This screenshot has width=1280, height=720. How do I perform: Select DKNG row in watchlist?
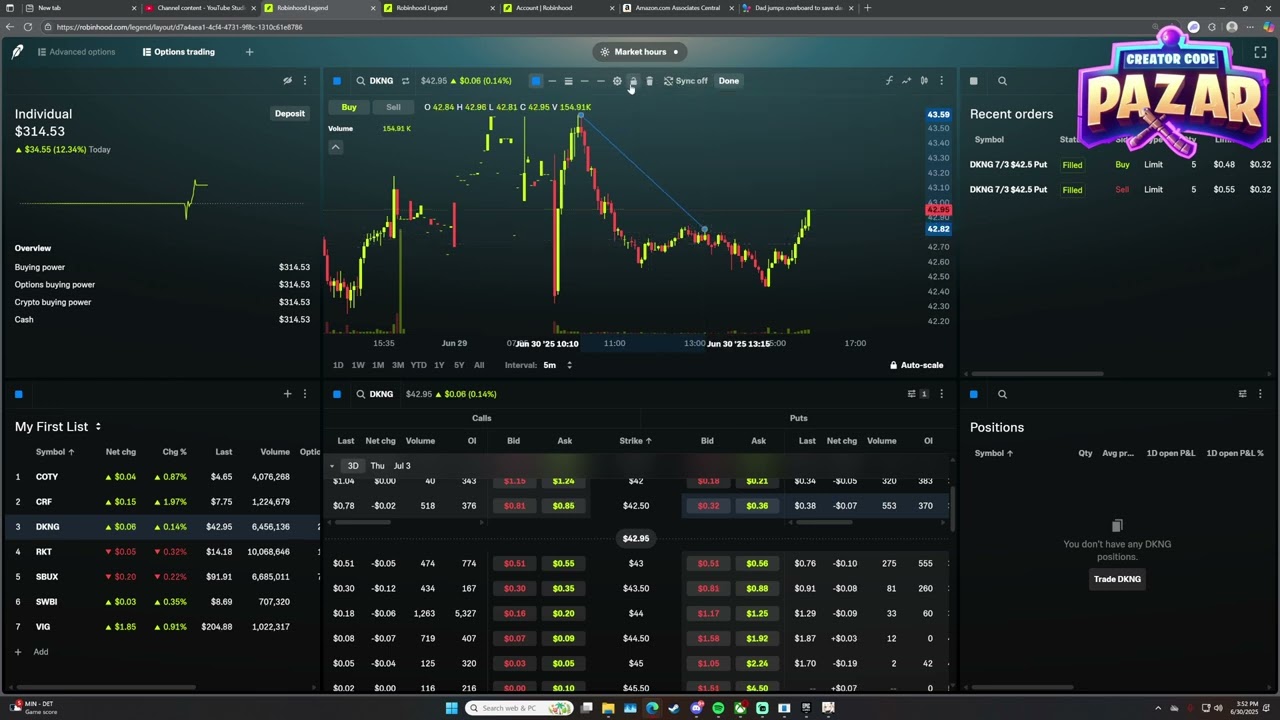click(x=162, y=527)
